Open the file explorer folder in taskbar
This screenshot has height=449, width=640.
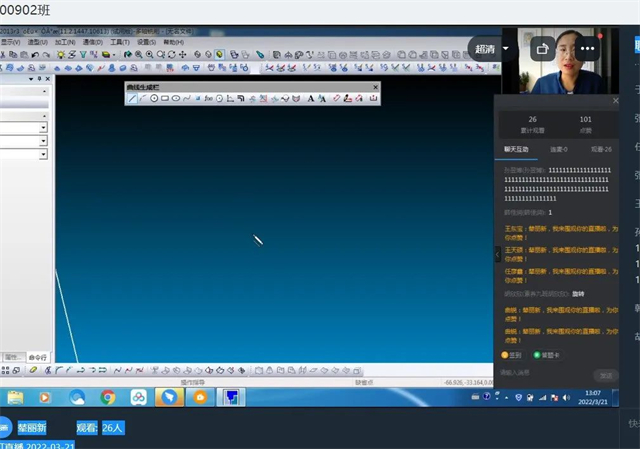pyautogui.click(x=16, y=397)
